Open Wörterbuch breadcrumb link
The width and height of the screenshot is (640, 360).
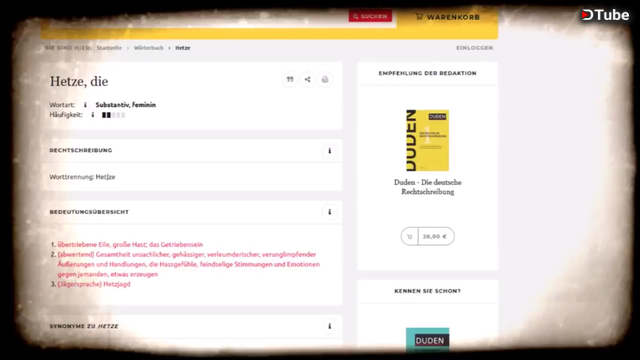[x=149, y=48]
